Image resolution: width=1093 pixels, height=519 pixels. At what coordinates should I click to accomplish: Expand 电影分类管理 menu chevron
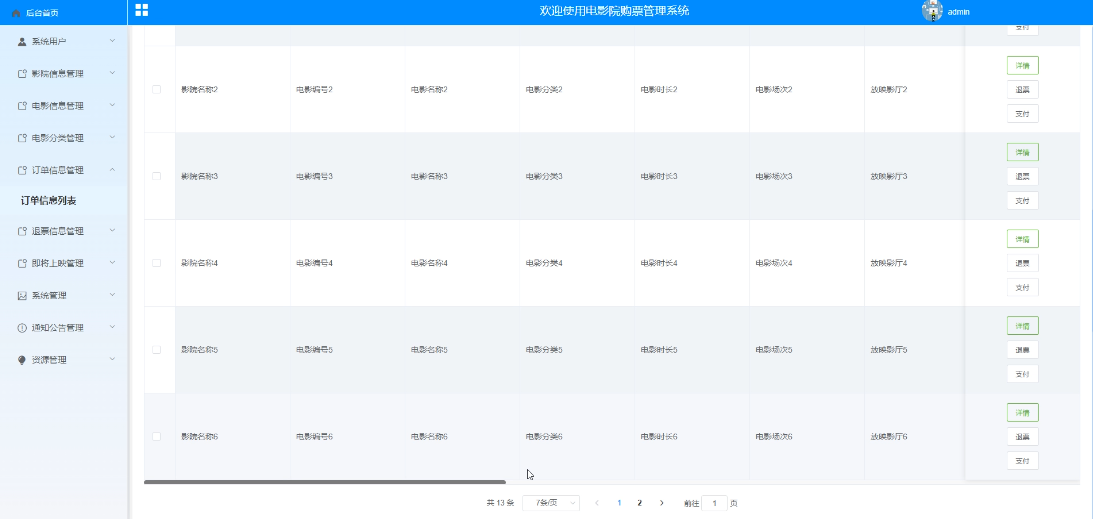(112, 137)
